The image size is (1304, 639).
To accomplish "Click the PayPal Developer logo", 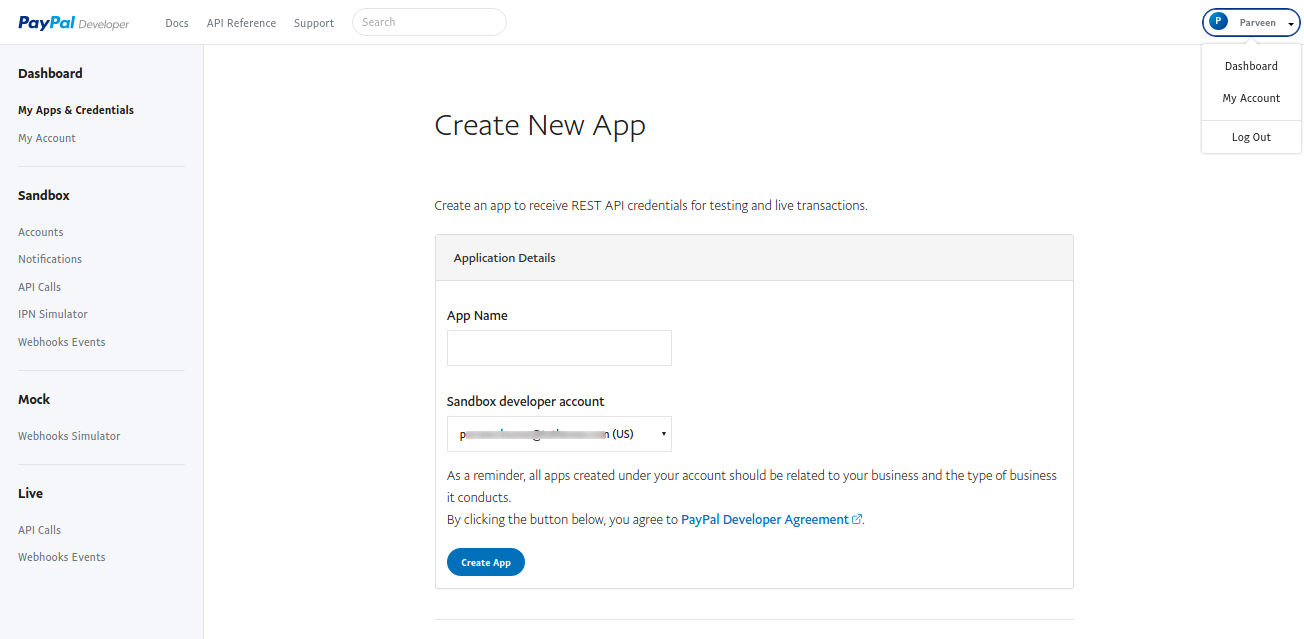I will [74, 23].
